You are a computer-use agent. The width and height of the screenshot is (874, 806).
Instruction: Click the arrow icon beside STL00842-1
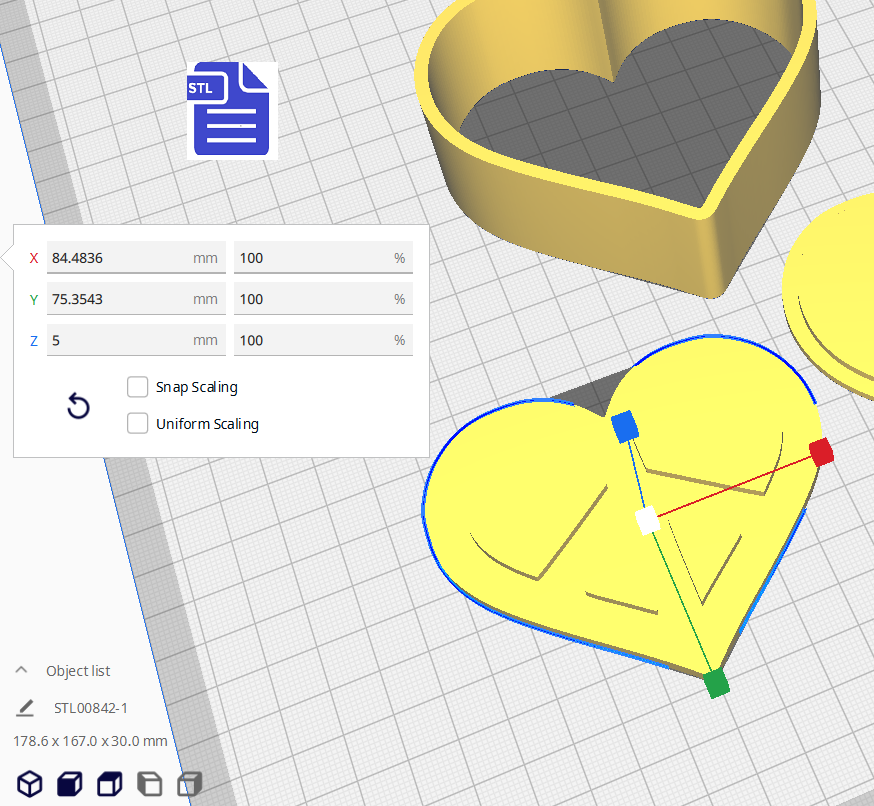tap(24, 708)
